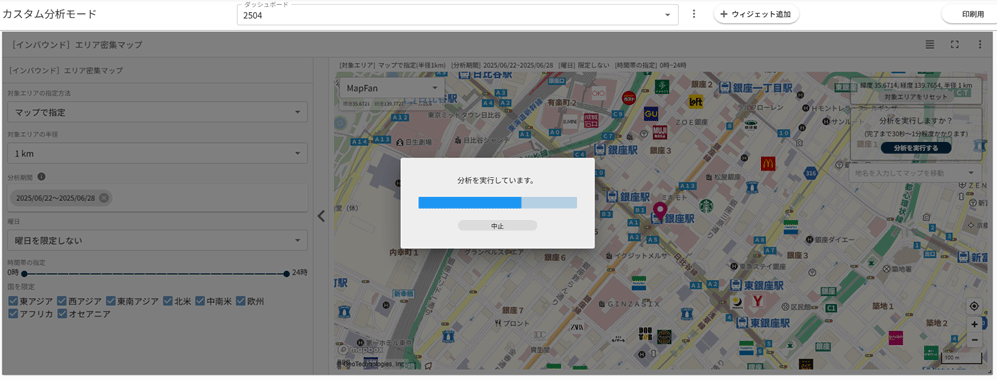Click the 印刷用 print button
Viewport: 997px width, 380px height.
(x=972, y=14)
